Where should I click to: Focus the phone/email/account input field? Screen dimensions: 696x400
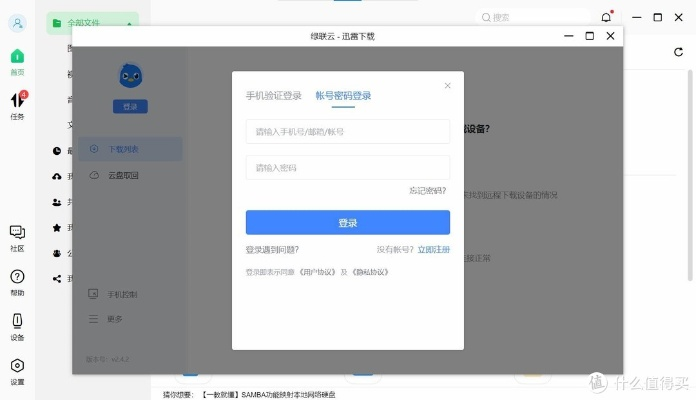pos(348,131)
